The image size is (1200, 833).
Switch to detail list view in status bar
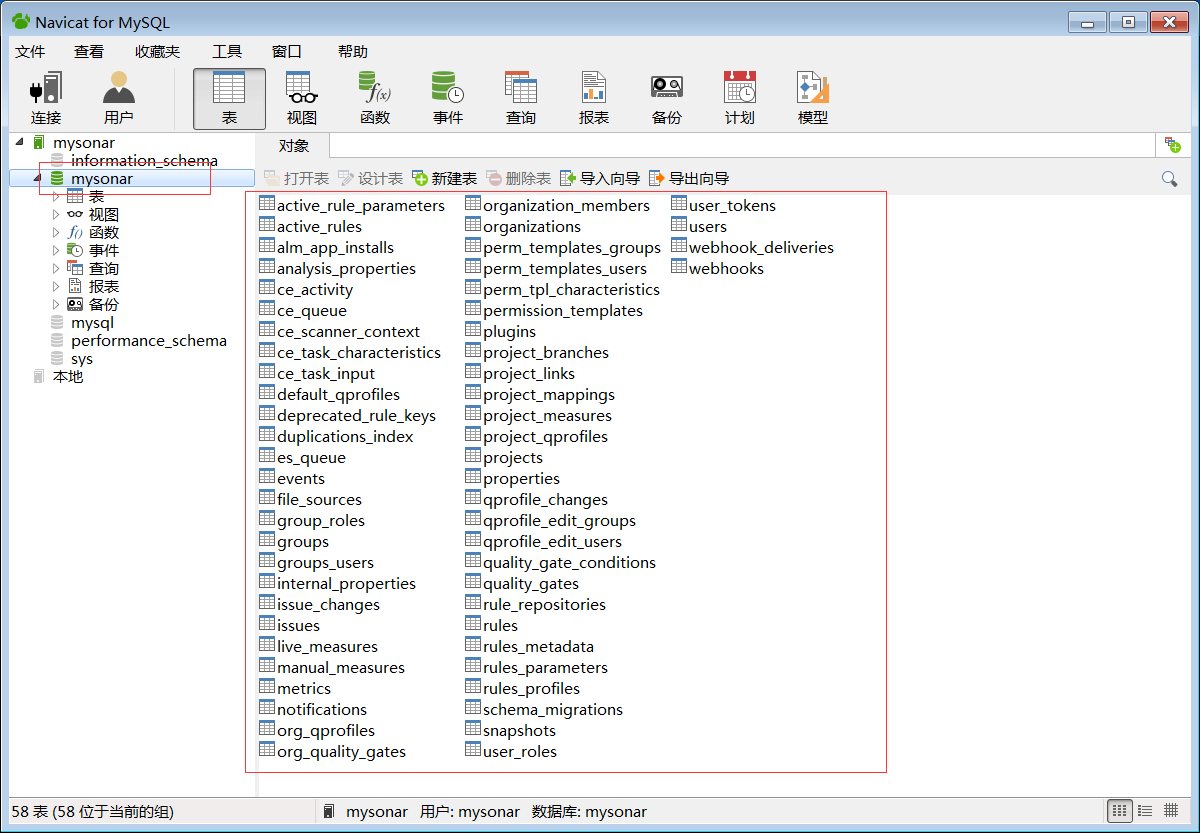click(1146, 810)
